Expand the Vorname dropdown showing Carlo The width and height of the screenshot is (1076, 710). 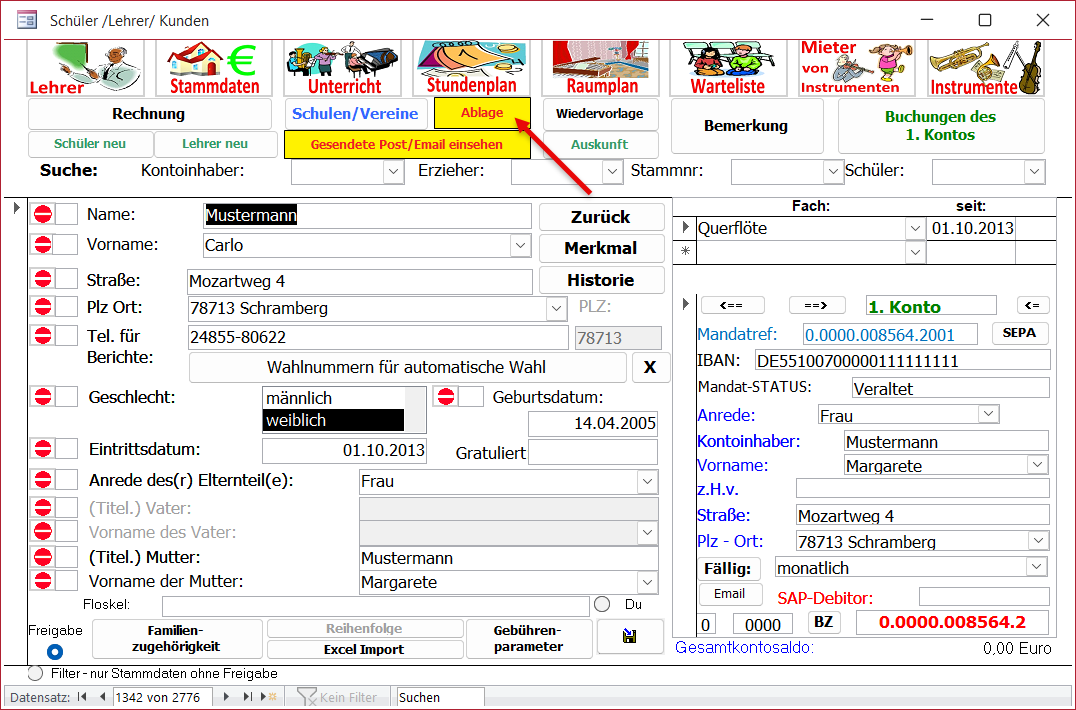tap(520, 245)
